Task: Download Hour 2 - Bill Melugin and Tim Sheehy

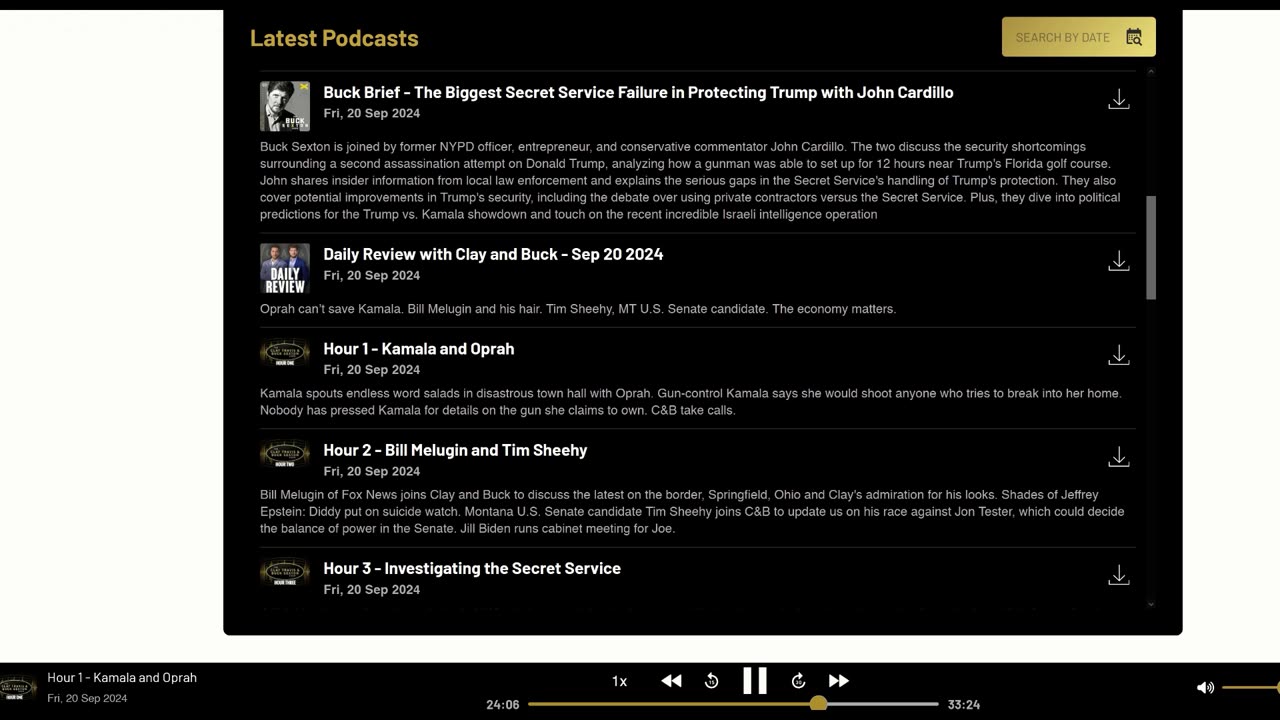Action: (x=1119, y=457)
